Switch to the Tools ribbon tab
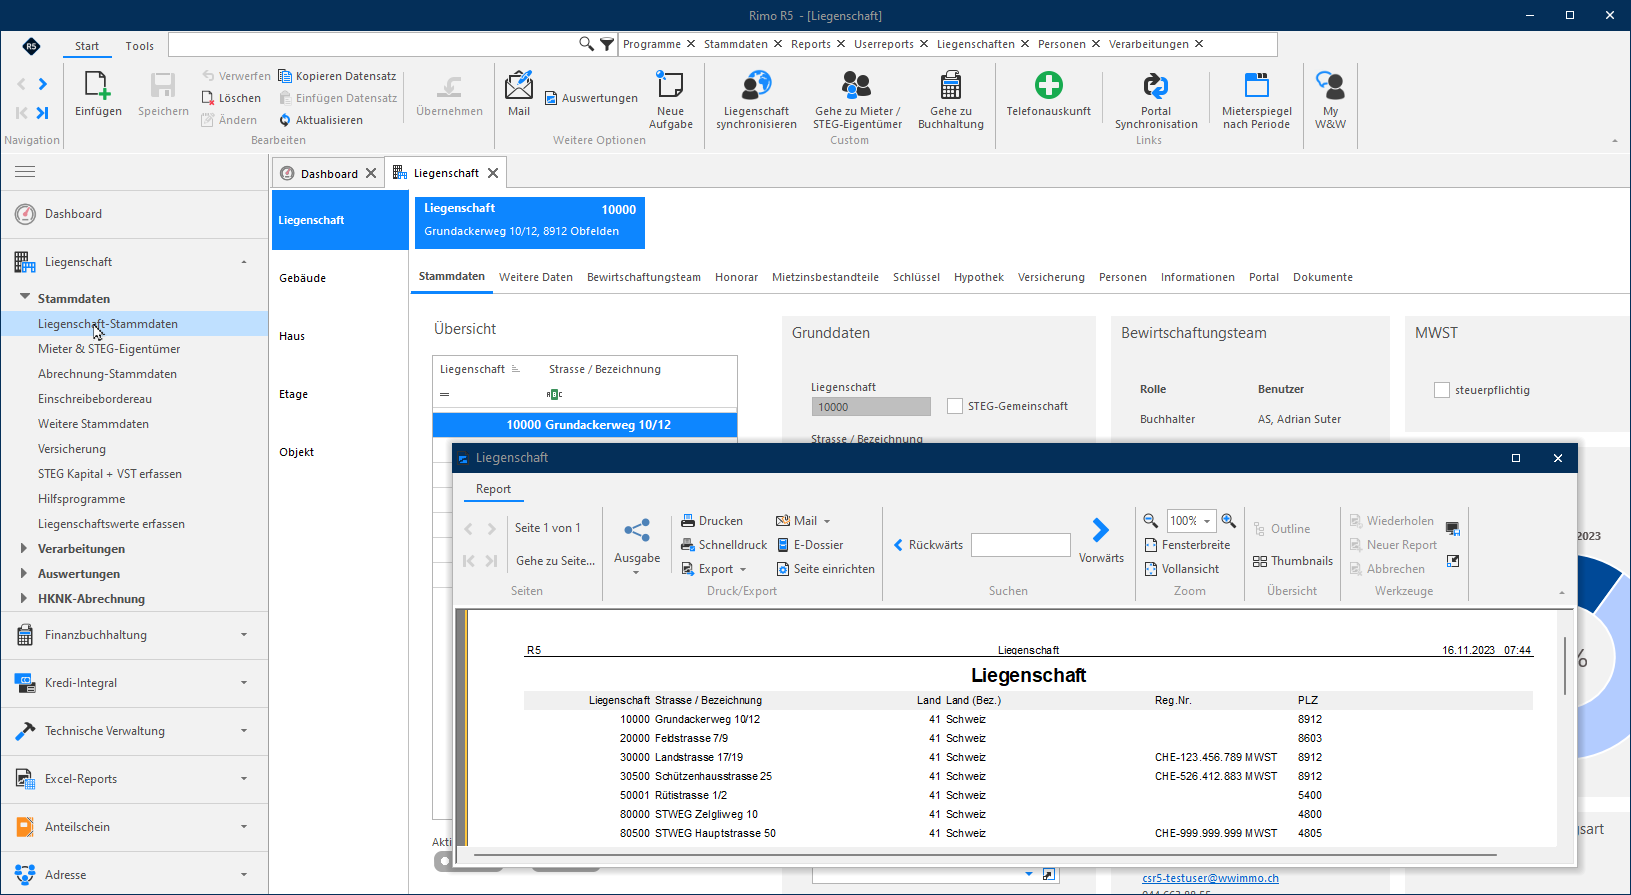 click(x=140, y=46)
